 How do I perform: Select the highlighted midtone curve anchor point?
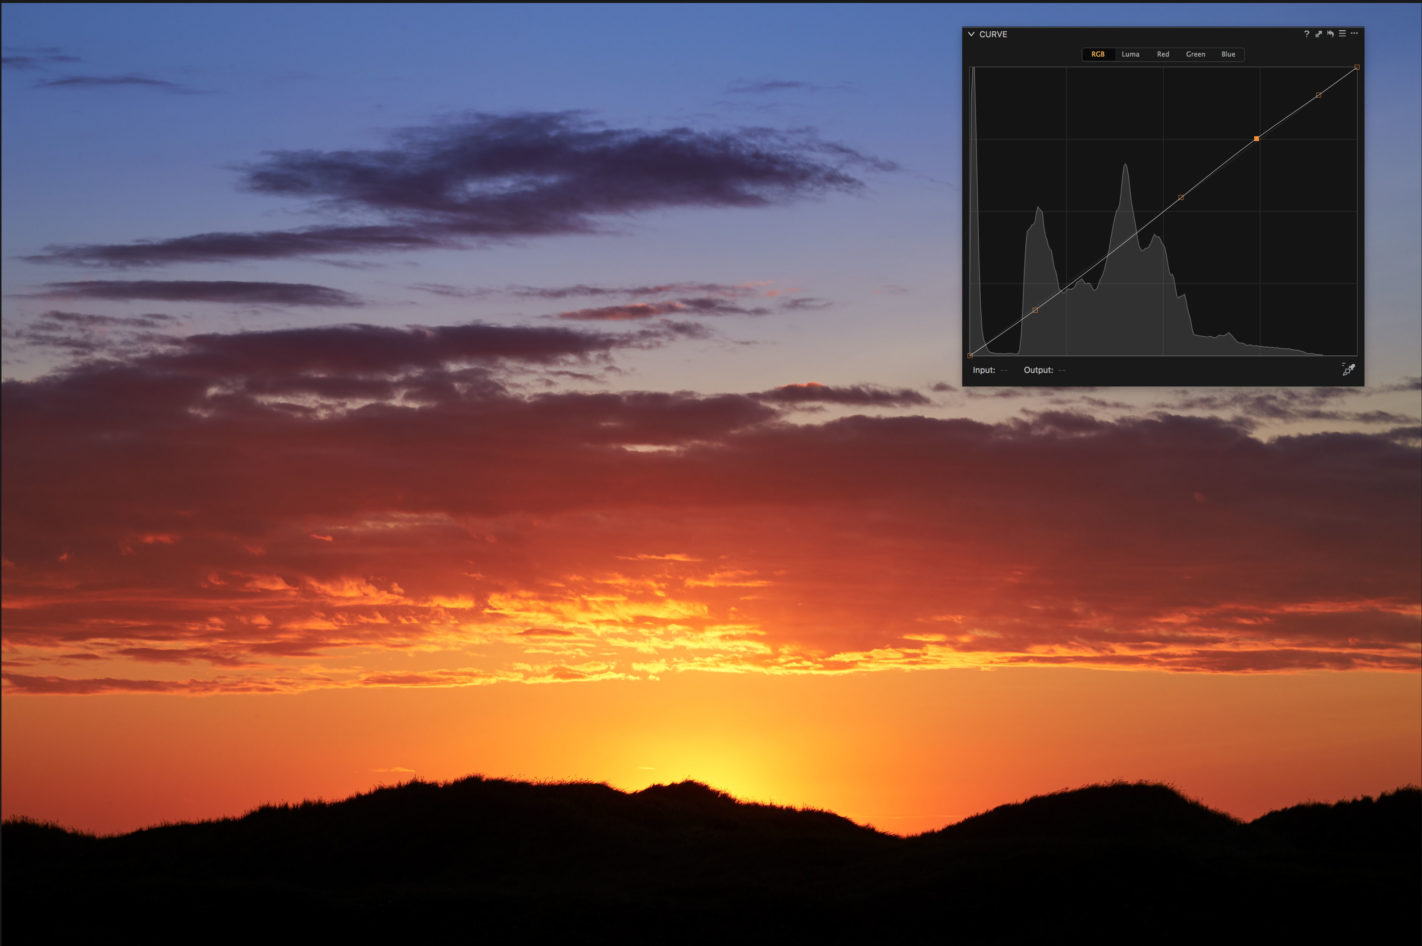click(x=1256, y=138)
